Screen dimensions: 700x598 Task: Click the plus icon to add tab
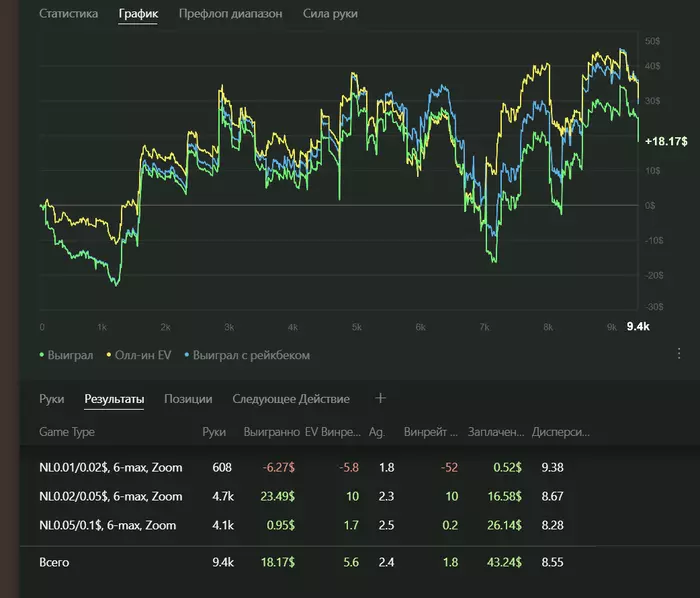coord(380,398)
